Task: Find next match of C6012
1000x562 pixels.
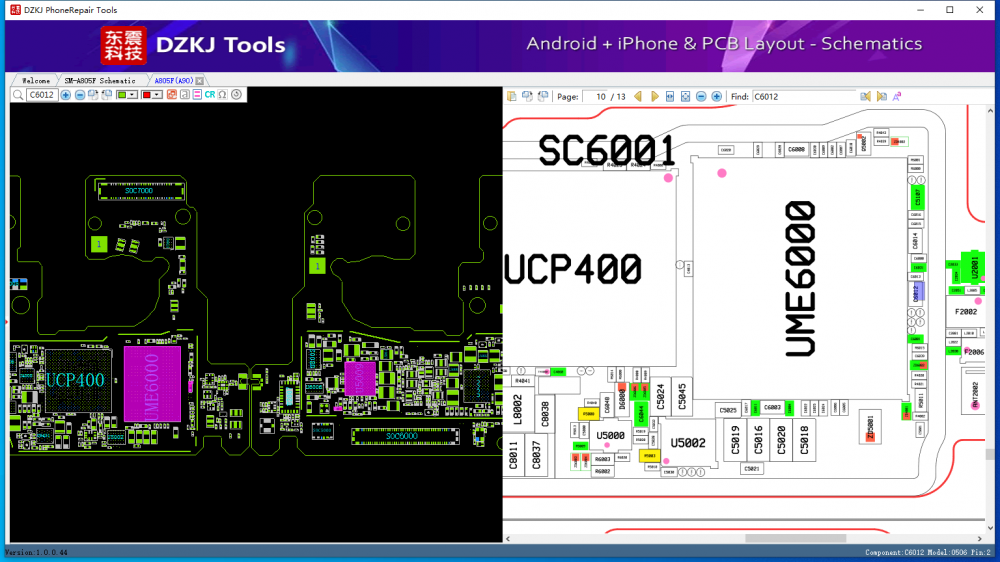Action: pyautogui.click(x=881, y=96)
